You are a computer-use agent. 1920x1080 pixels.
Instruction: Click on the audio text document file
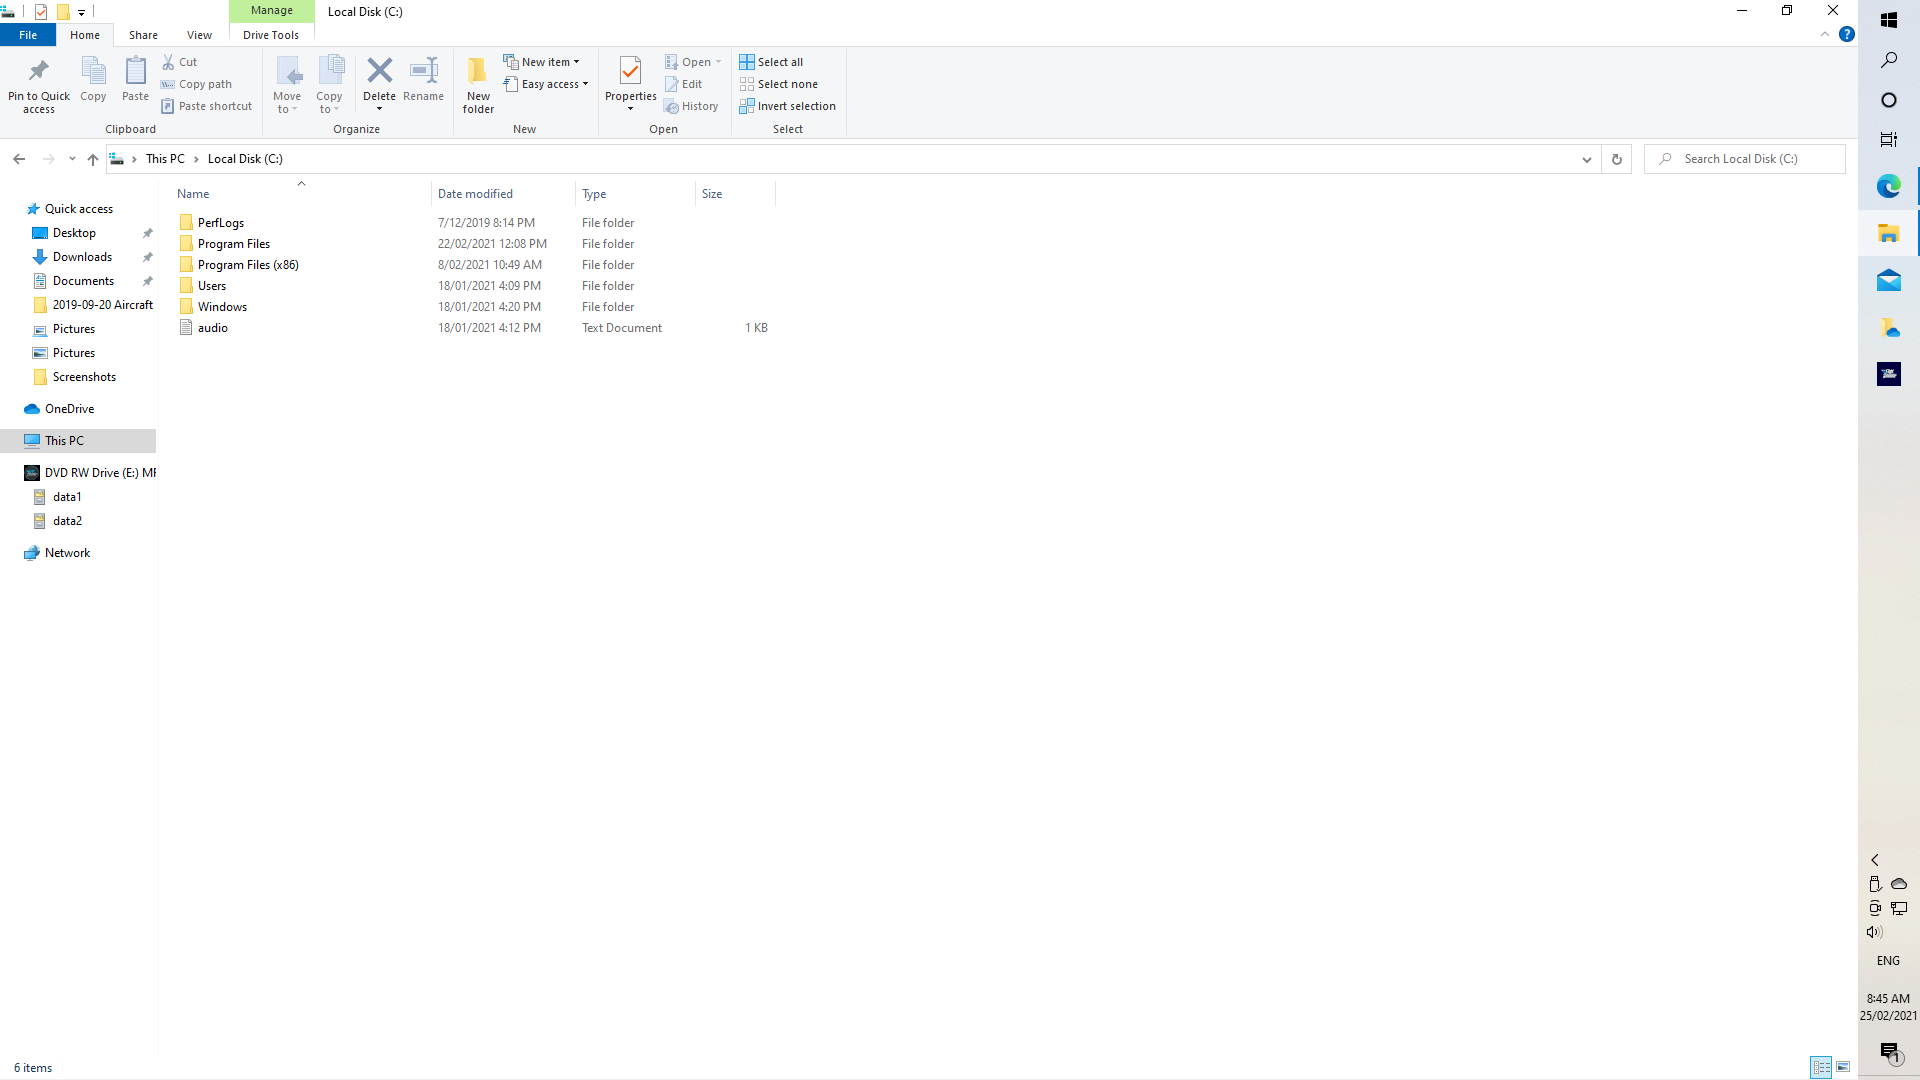point(212,327)
